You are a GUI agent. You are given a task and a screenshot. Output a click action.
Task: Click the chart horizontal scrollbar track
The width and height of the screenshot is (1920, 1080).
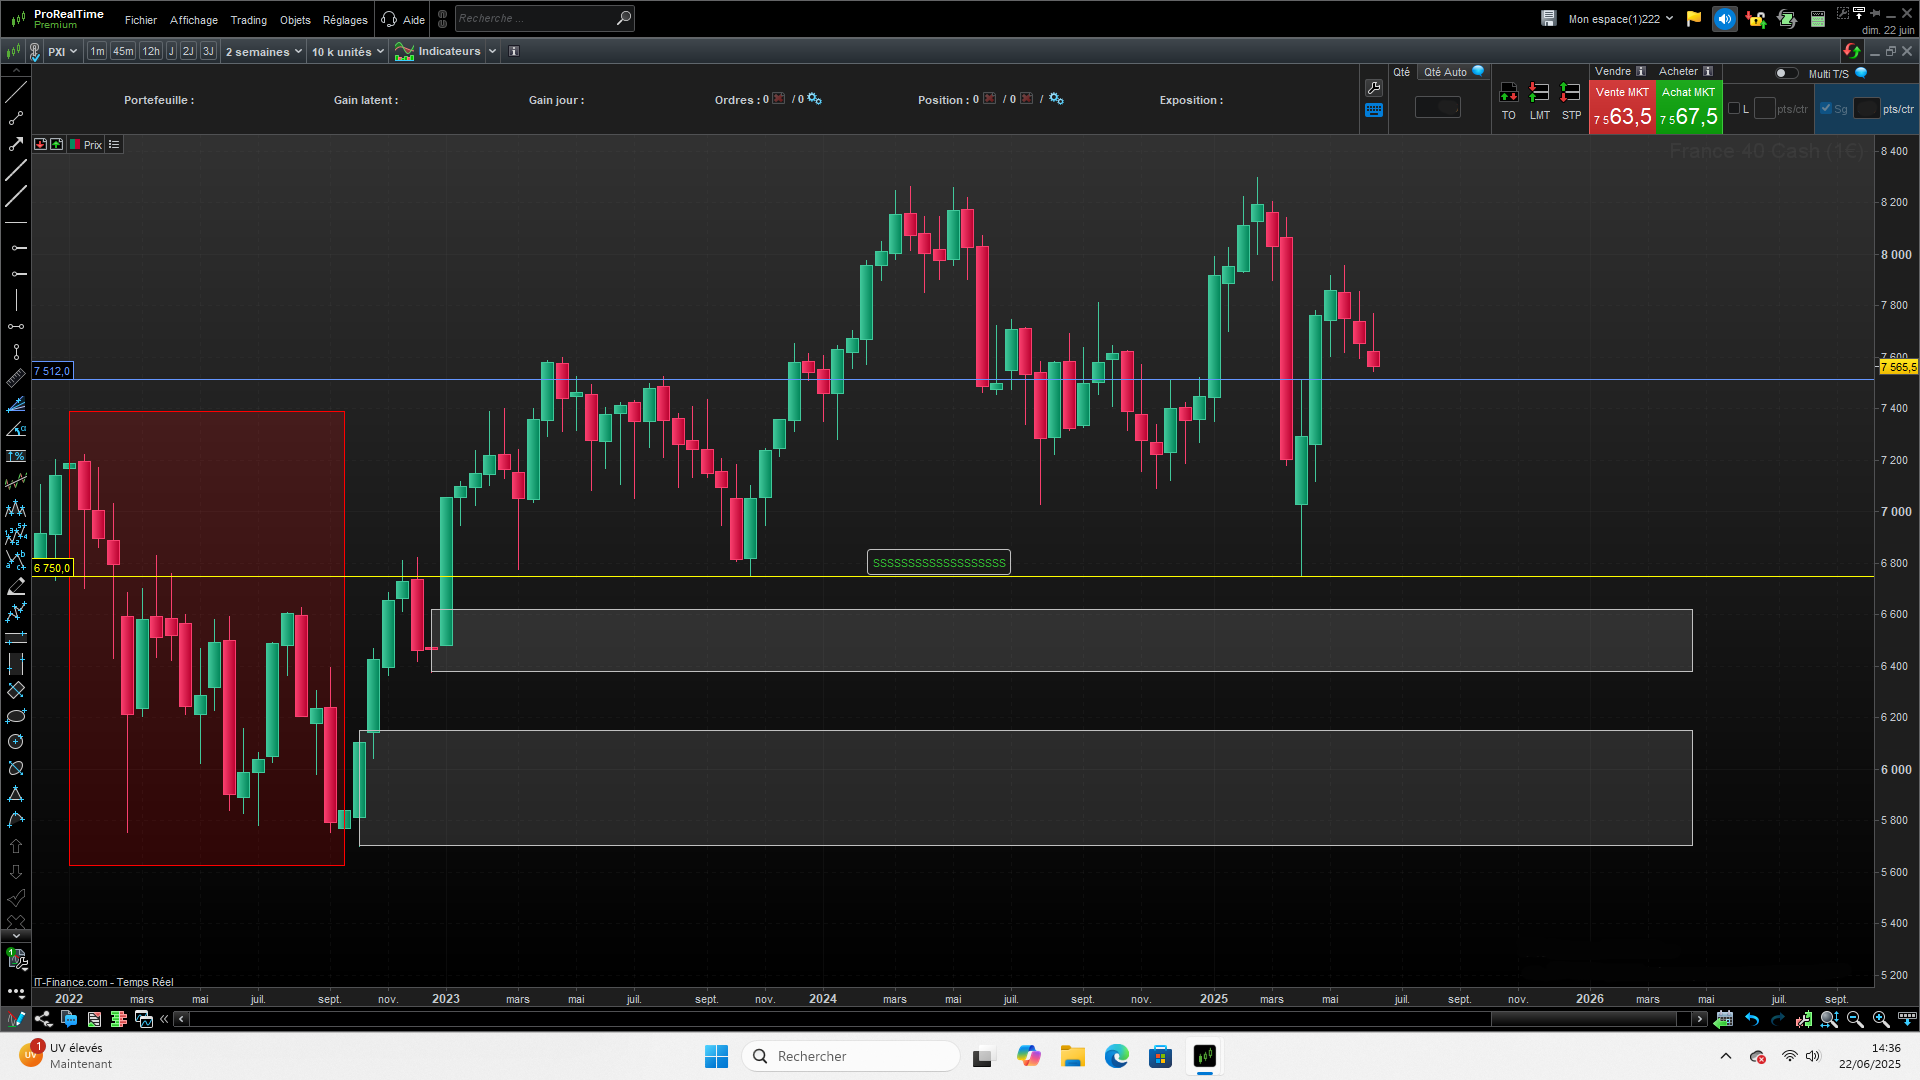click(840, 1019)
